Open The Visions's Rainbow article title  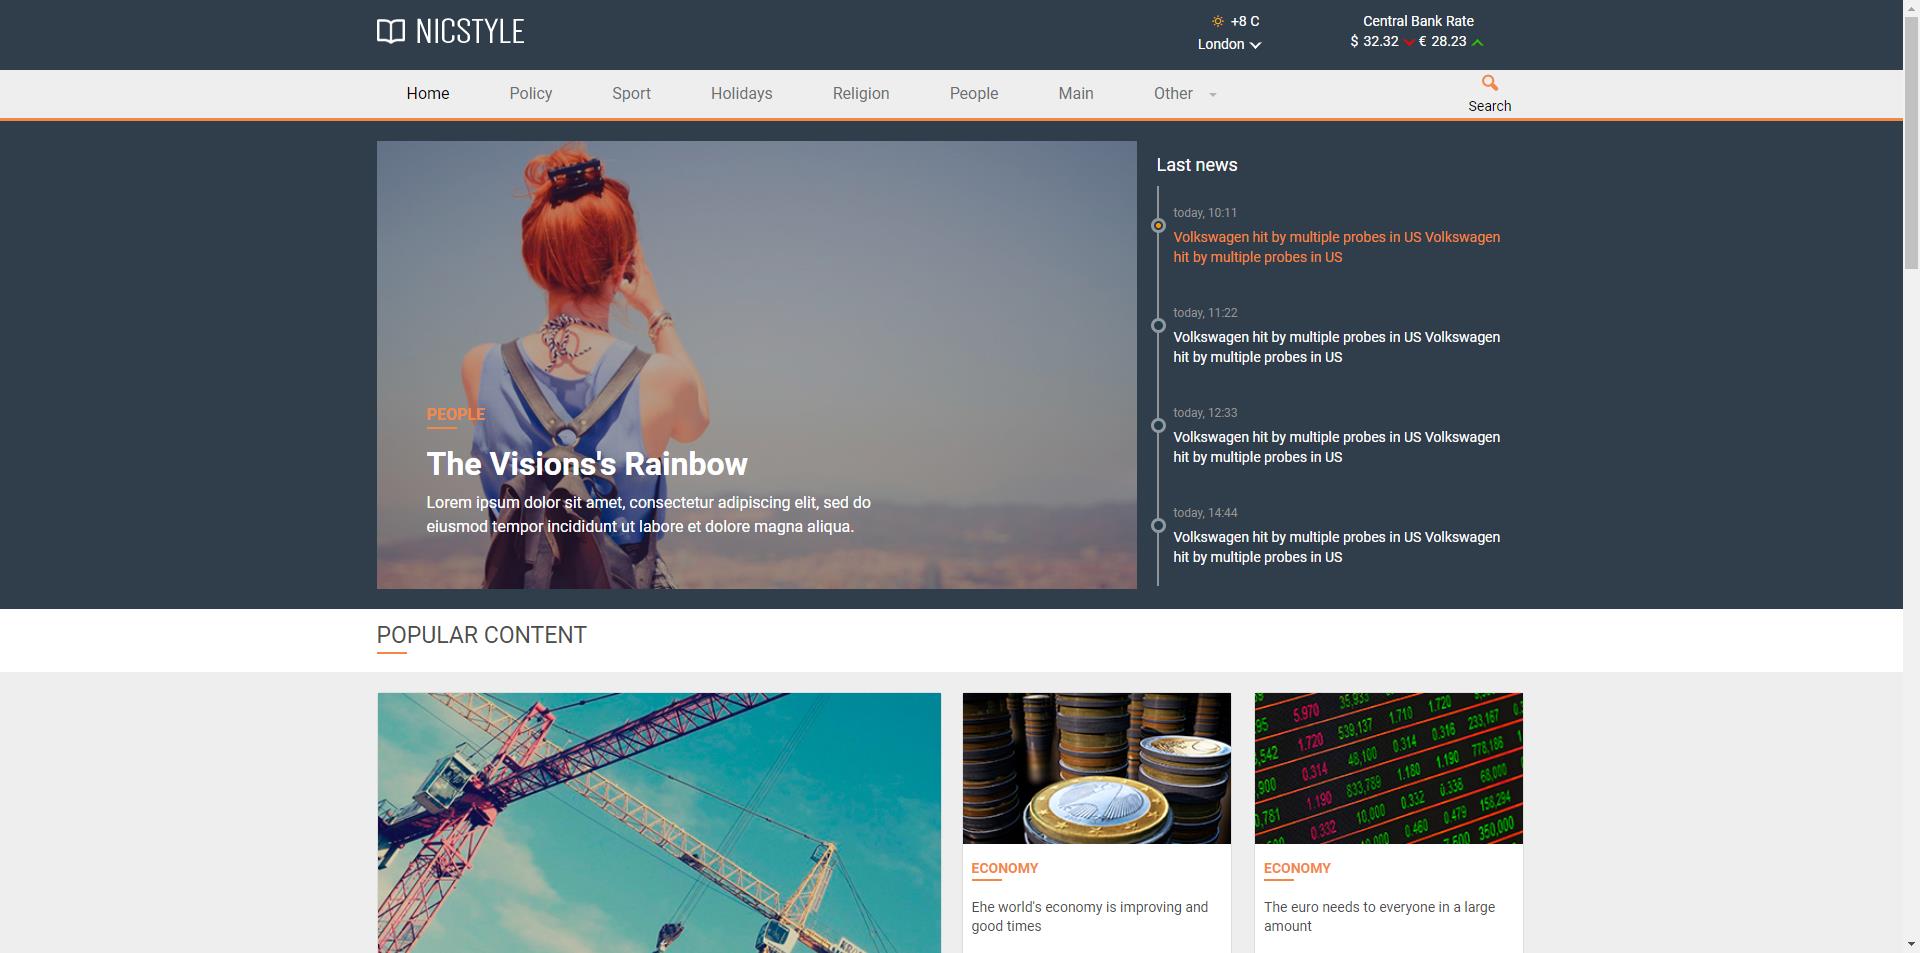[x=587, y=464]
